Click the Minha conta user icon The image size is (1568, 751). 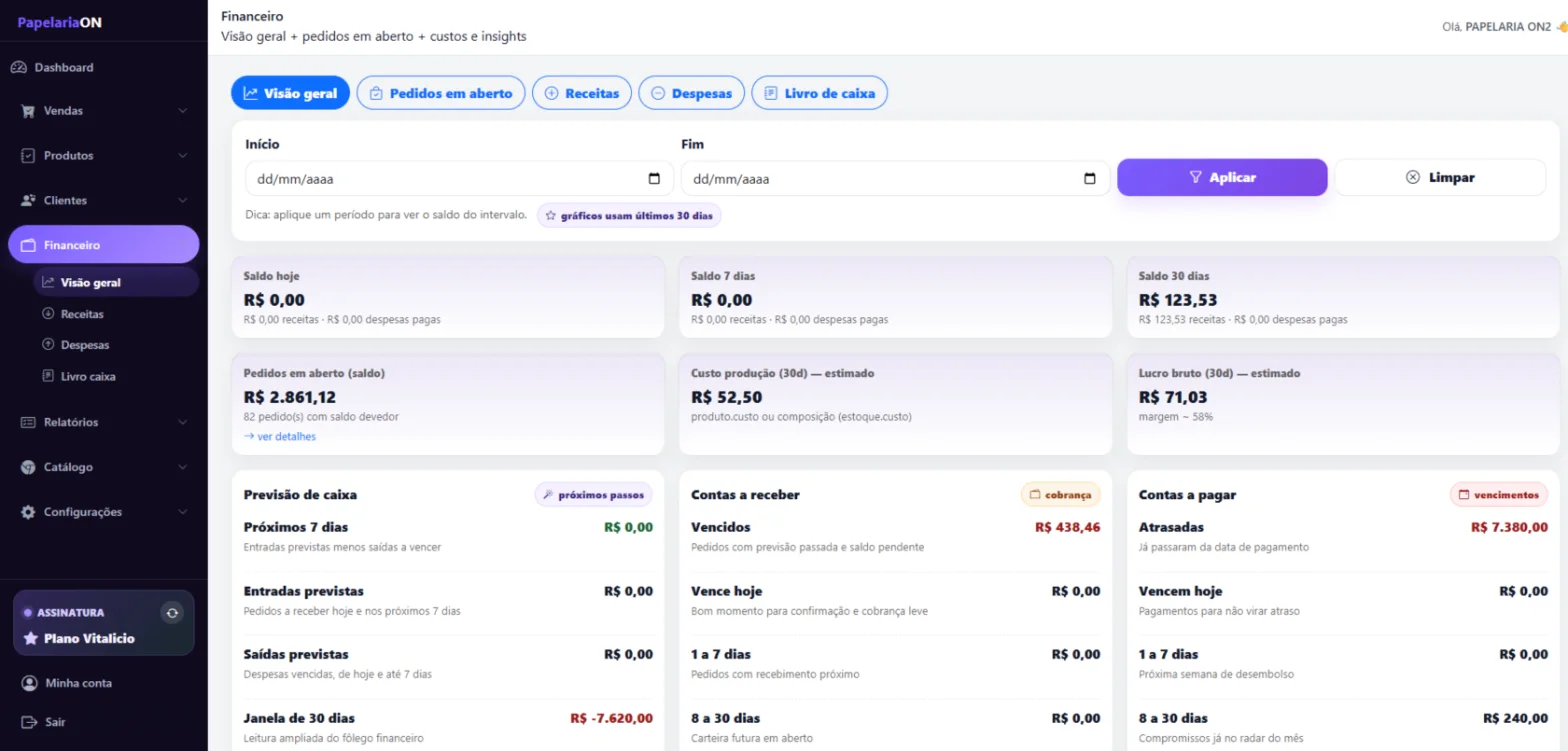coord(29,683)
